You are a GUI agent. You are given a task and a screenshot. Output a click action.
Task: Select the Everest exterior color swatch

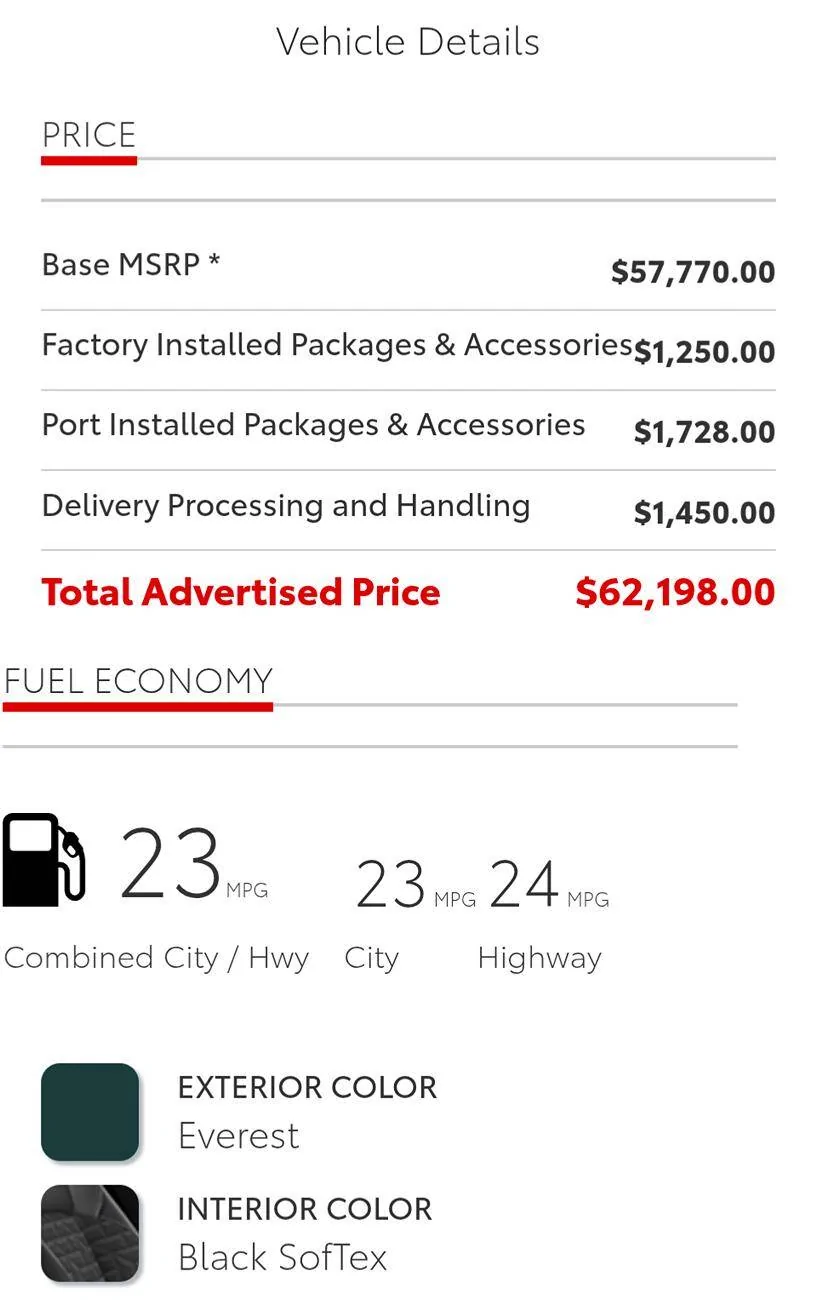pos(90,1112)
